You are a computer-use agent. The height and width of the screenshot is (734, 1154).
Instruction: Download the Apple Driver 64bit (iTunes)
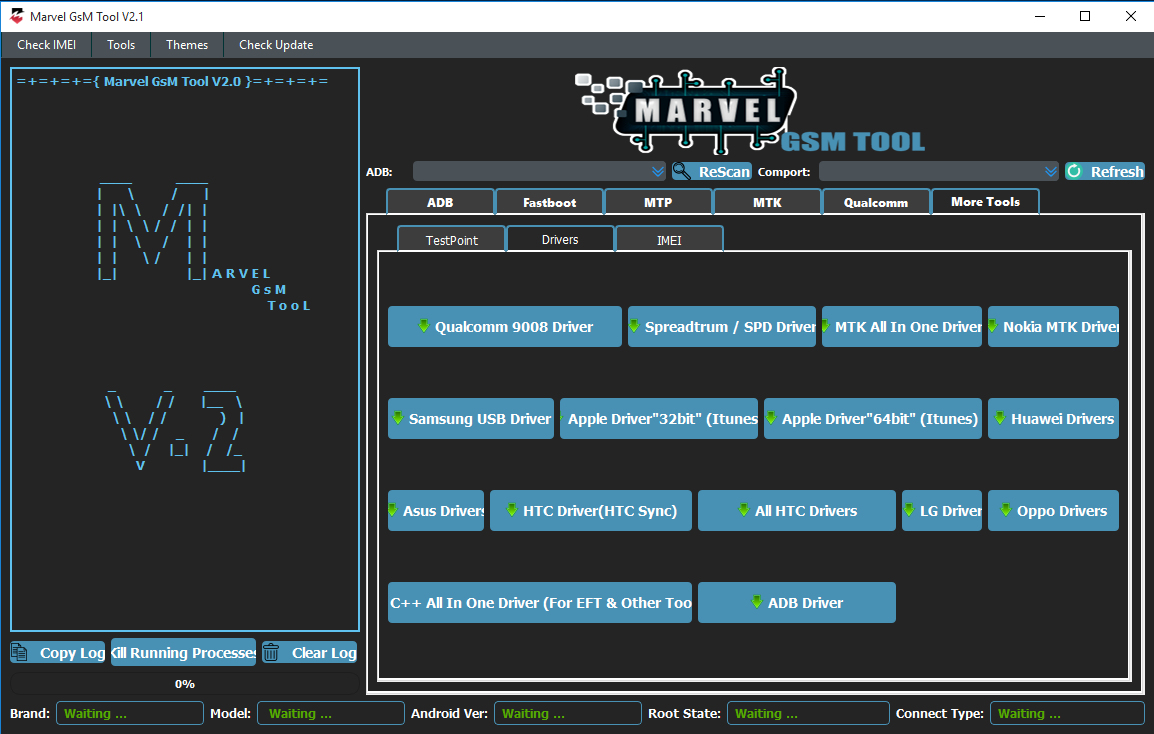click(873, 419)
